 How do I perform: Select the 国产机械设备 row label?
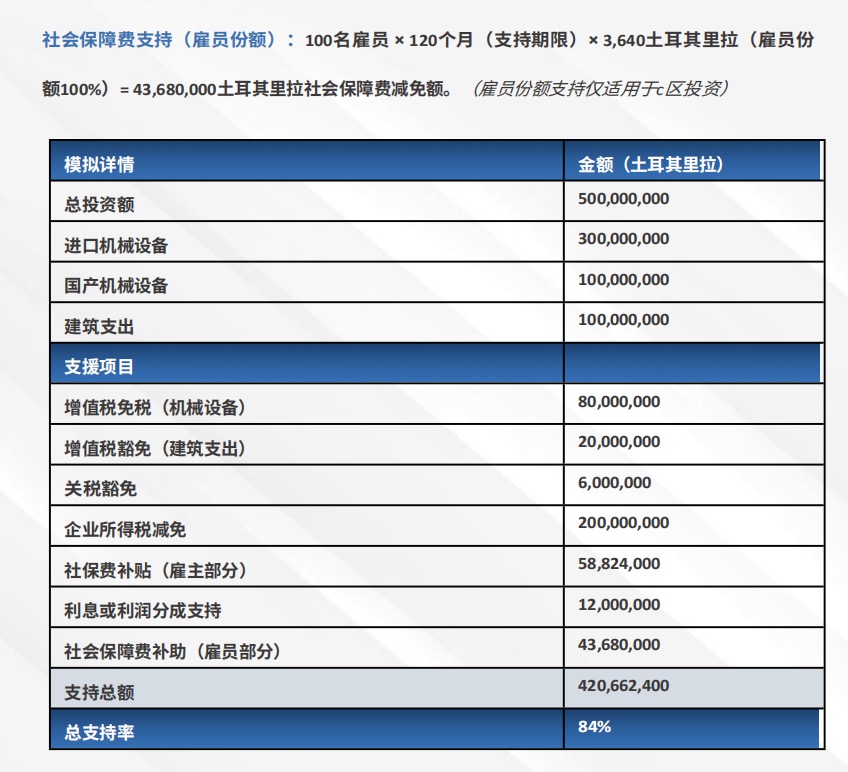116,286
